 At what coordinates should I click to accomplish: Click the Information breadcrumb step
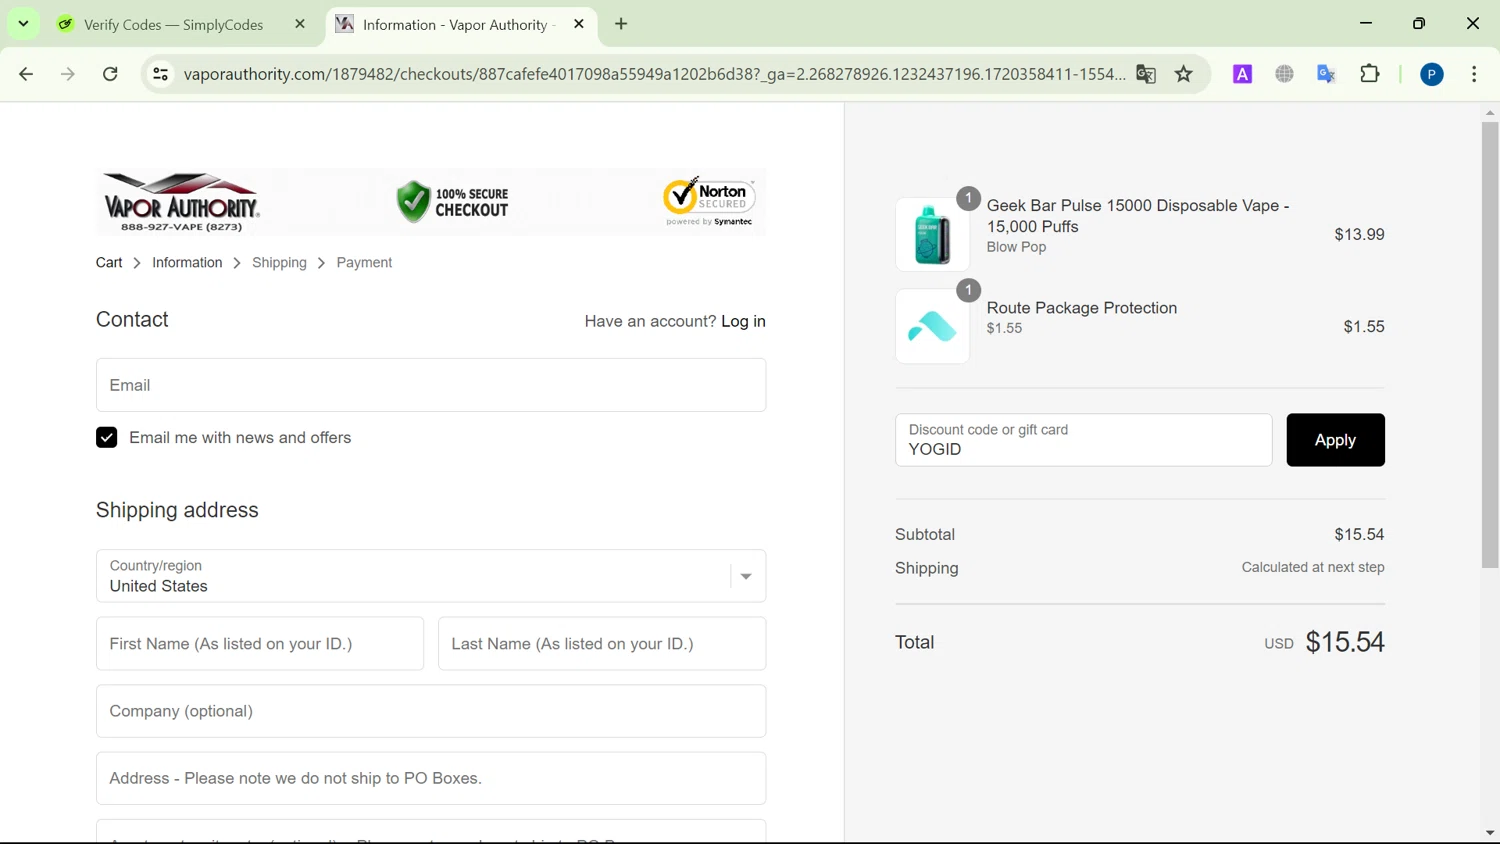pyautogui.click(x=187, y=263)
